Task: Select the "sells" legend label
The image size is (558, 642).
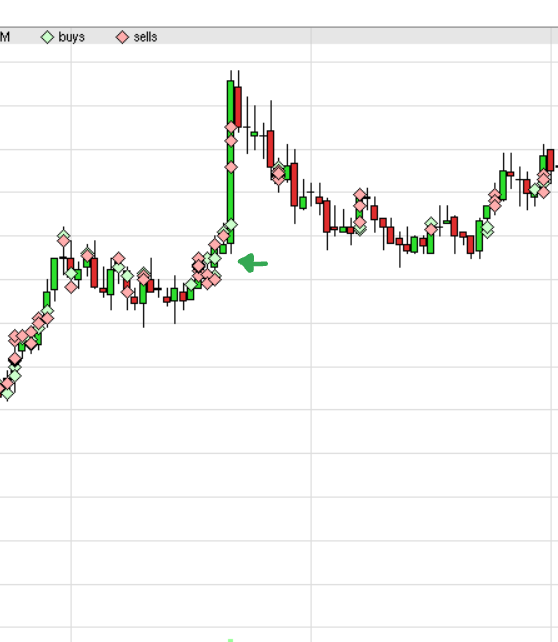Action: pyautogui.click(x=145, y=37)
